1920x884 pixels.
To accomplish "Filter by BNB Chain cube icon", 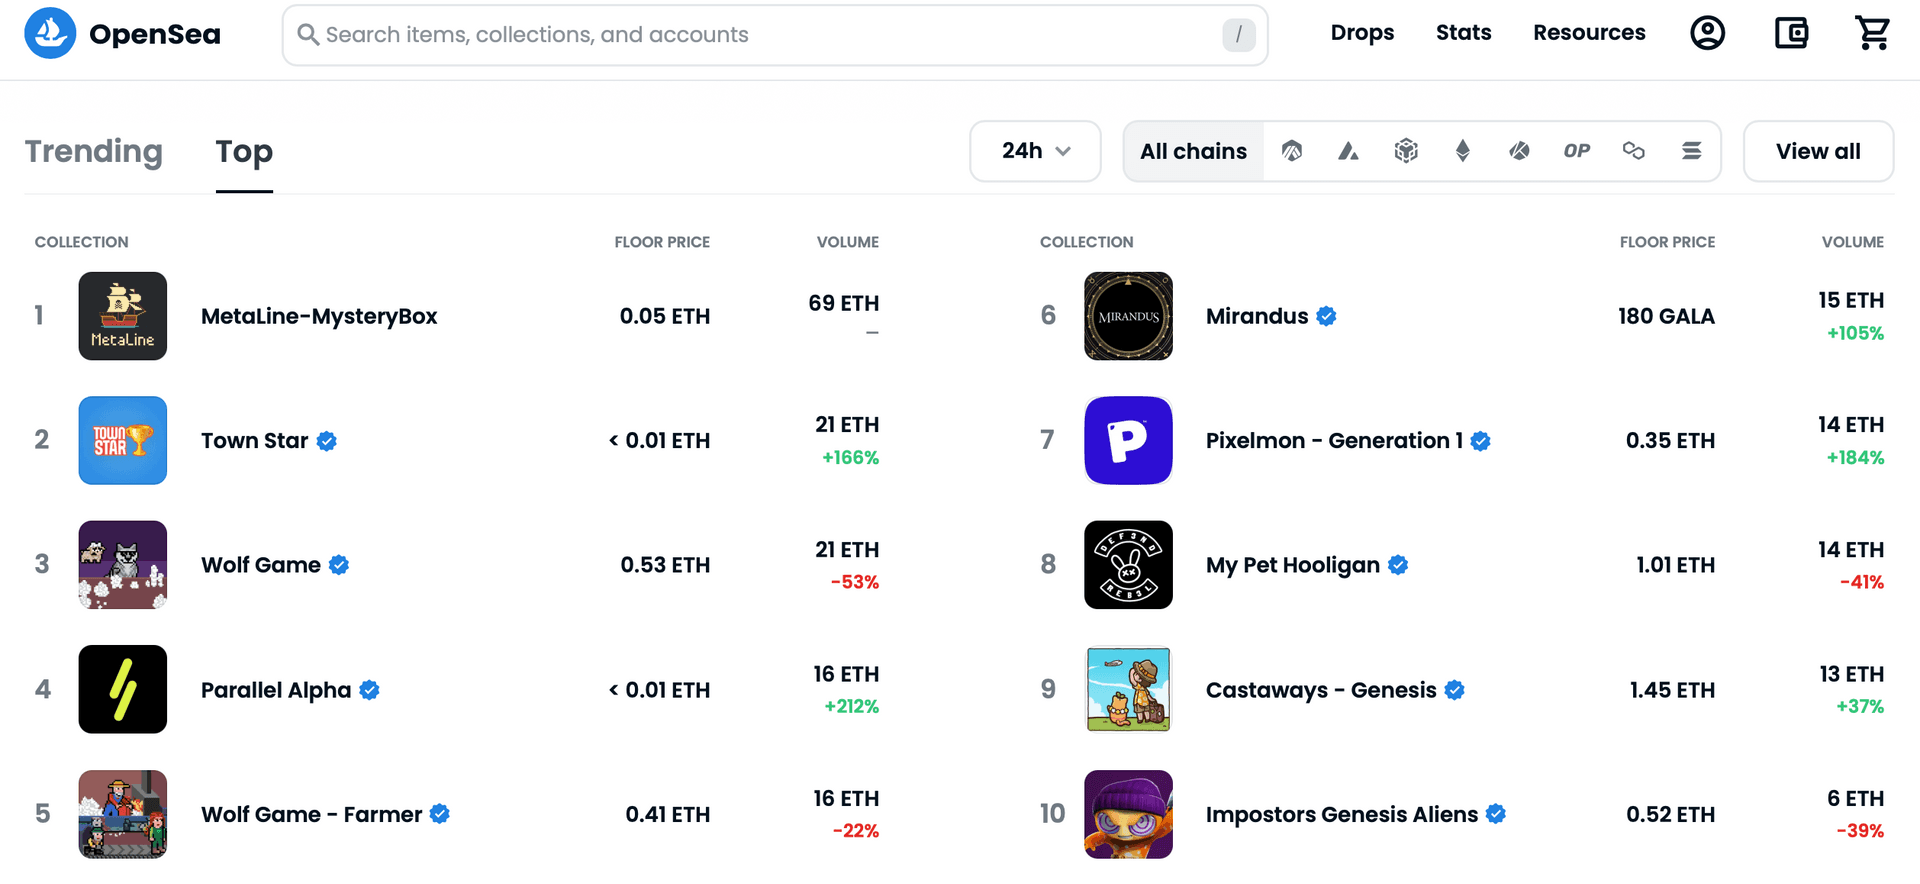I will [x=1406, y=151].
